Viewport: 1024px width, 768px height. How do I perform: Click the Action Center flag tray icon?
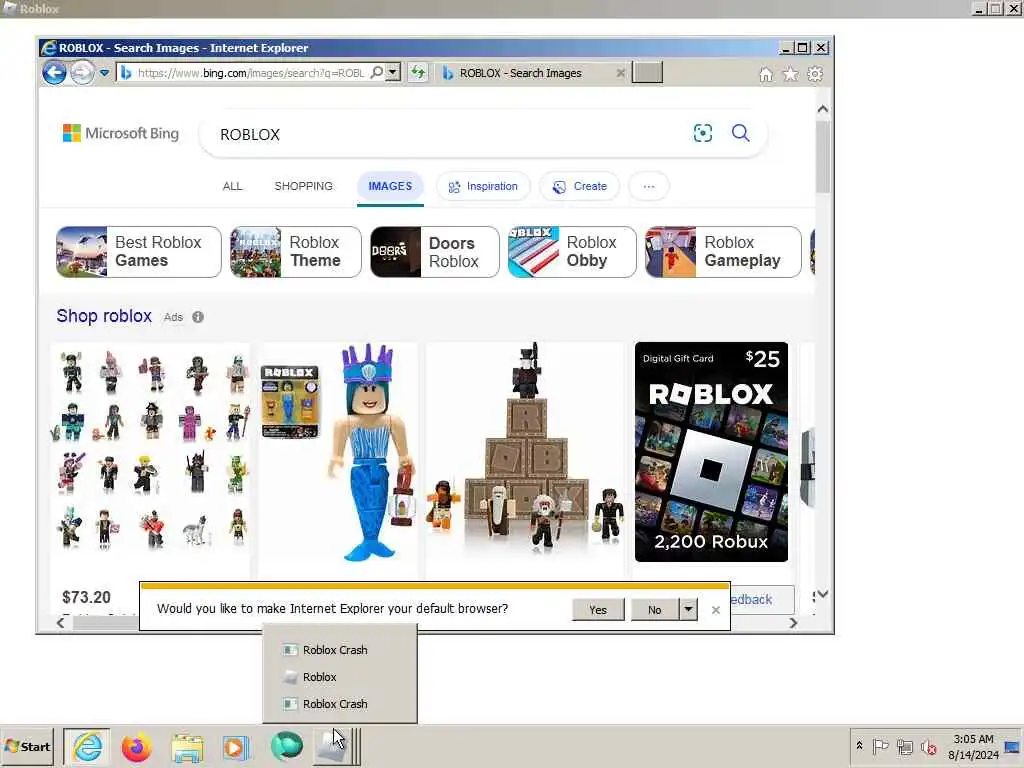[880, 746]
